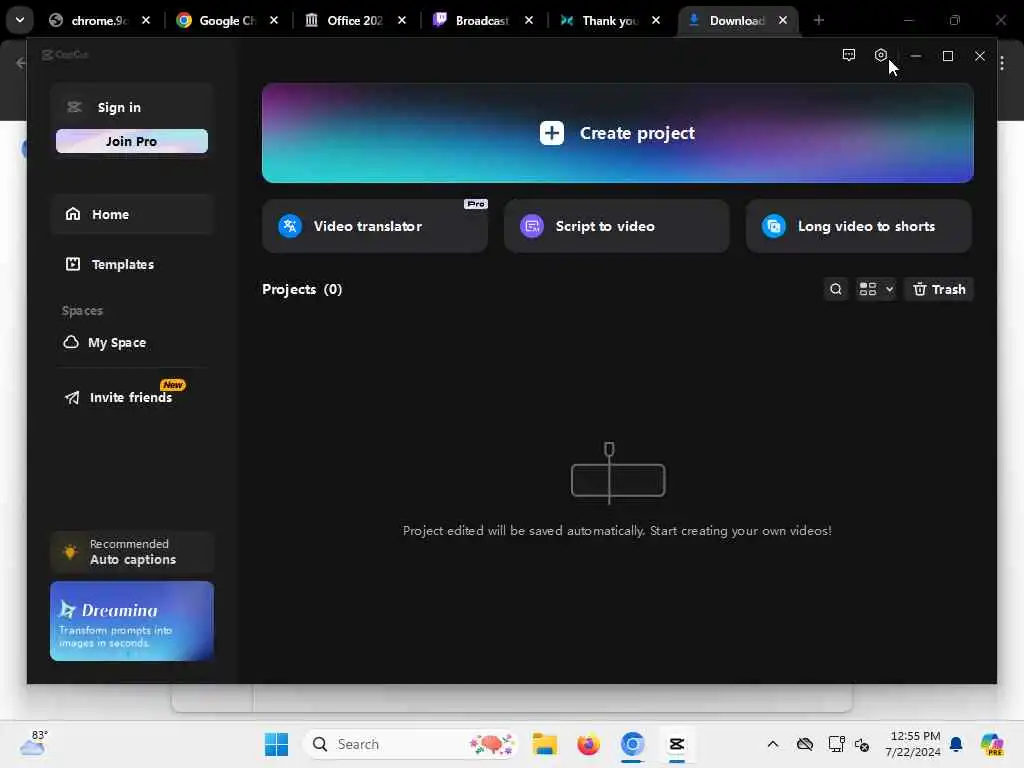Open the browser three-dot menu
This screenshot has width=1024, height=768.
pyautogui.click(x=1002, y=63)
